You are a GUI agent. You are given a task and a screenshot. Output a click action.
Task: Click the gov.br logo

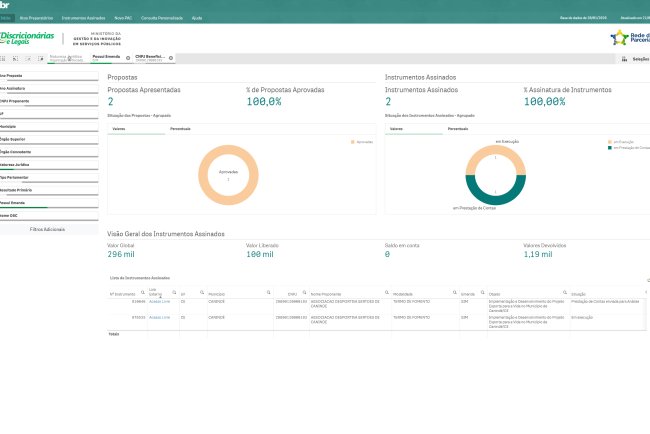click(x=5, y=5)
